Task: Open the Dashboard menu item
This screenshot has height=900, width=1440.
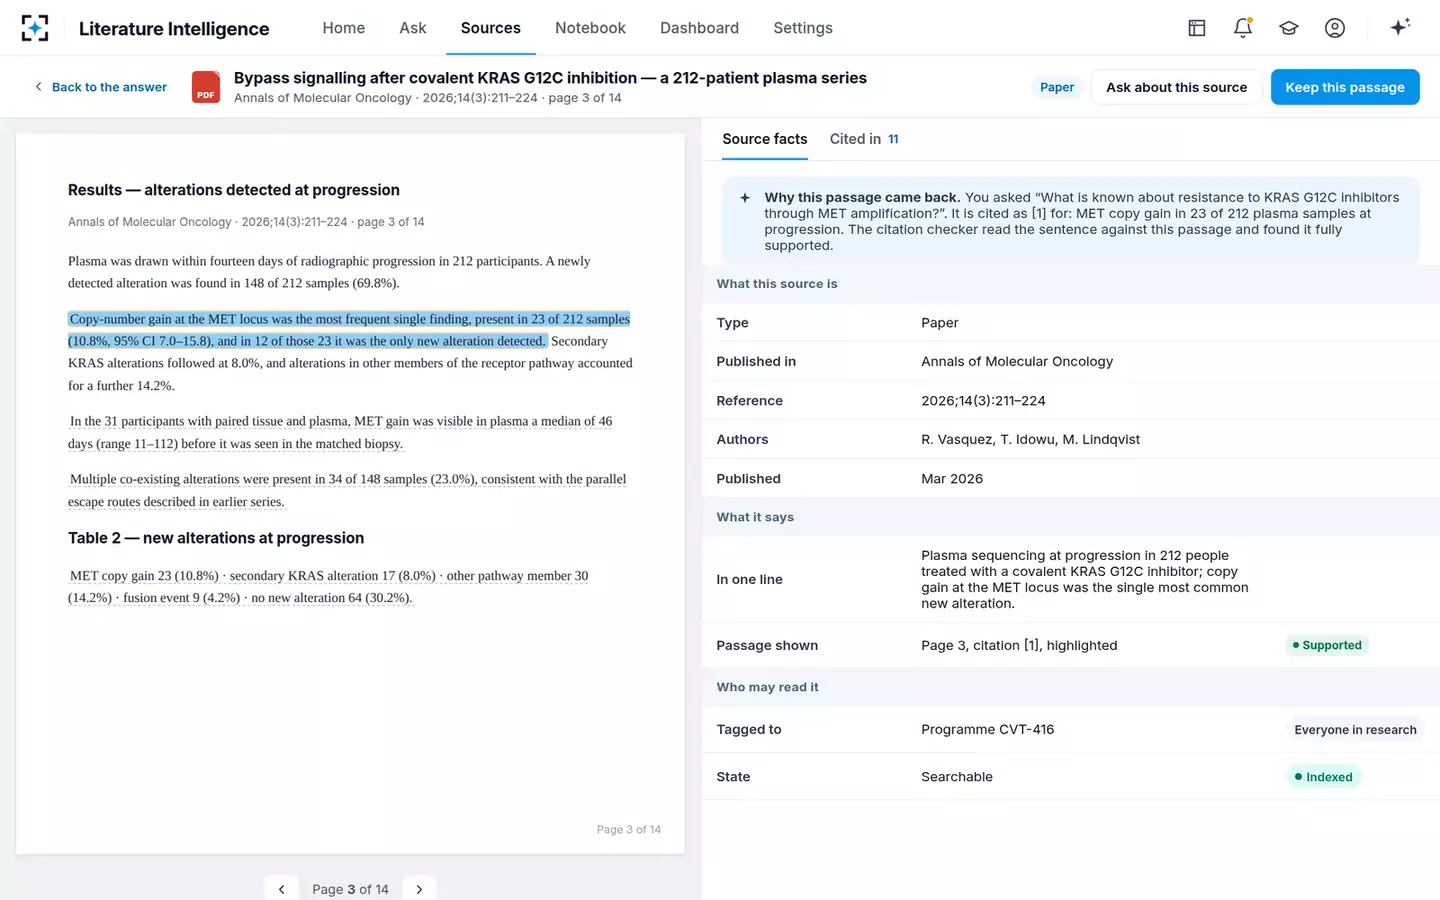Action: (699, 28)
